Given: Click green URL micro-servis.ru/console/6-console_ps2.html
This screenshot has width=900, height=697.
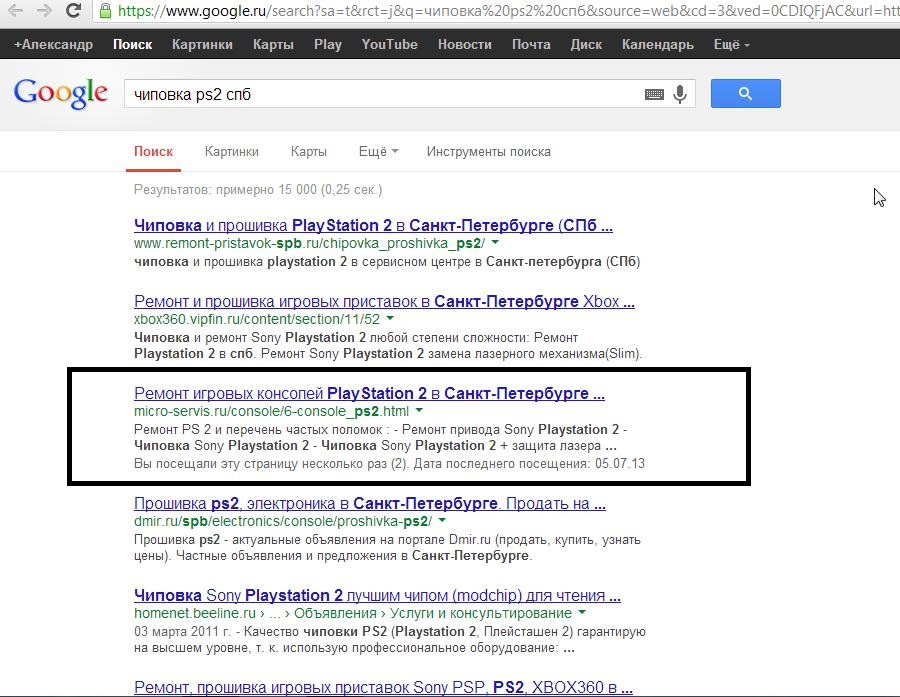Looking at the screenshot, I should tap(271, 411).
